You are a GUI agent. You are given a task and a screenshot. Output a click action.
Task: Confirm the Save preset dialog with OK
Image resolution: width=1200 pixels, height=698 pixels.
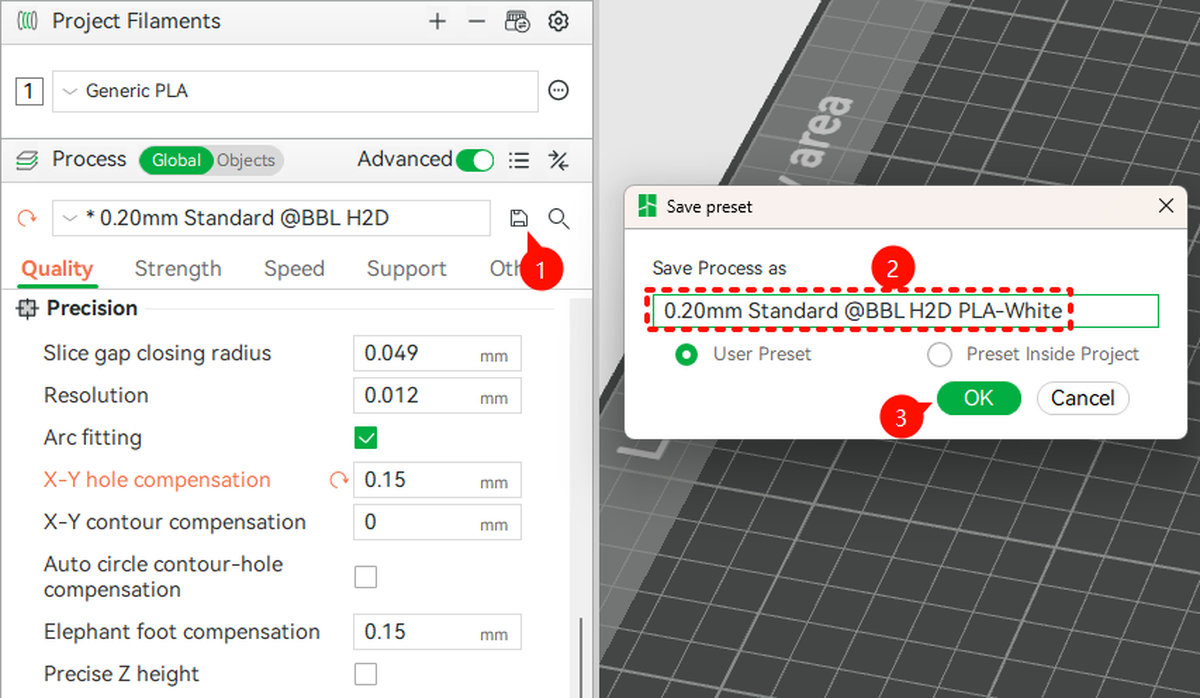(978, 398)
